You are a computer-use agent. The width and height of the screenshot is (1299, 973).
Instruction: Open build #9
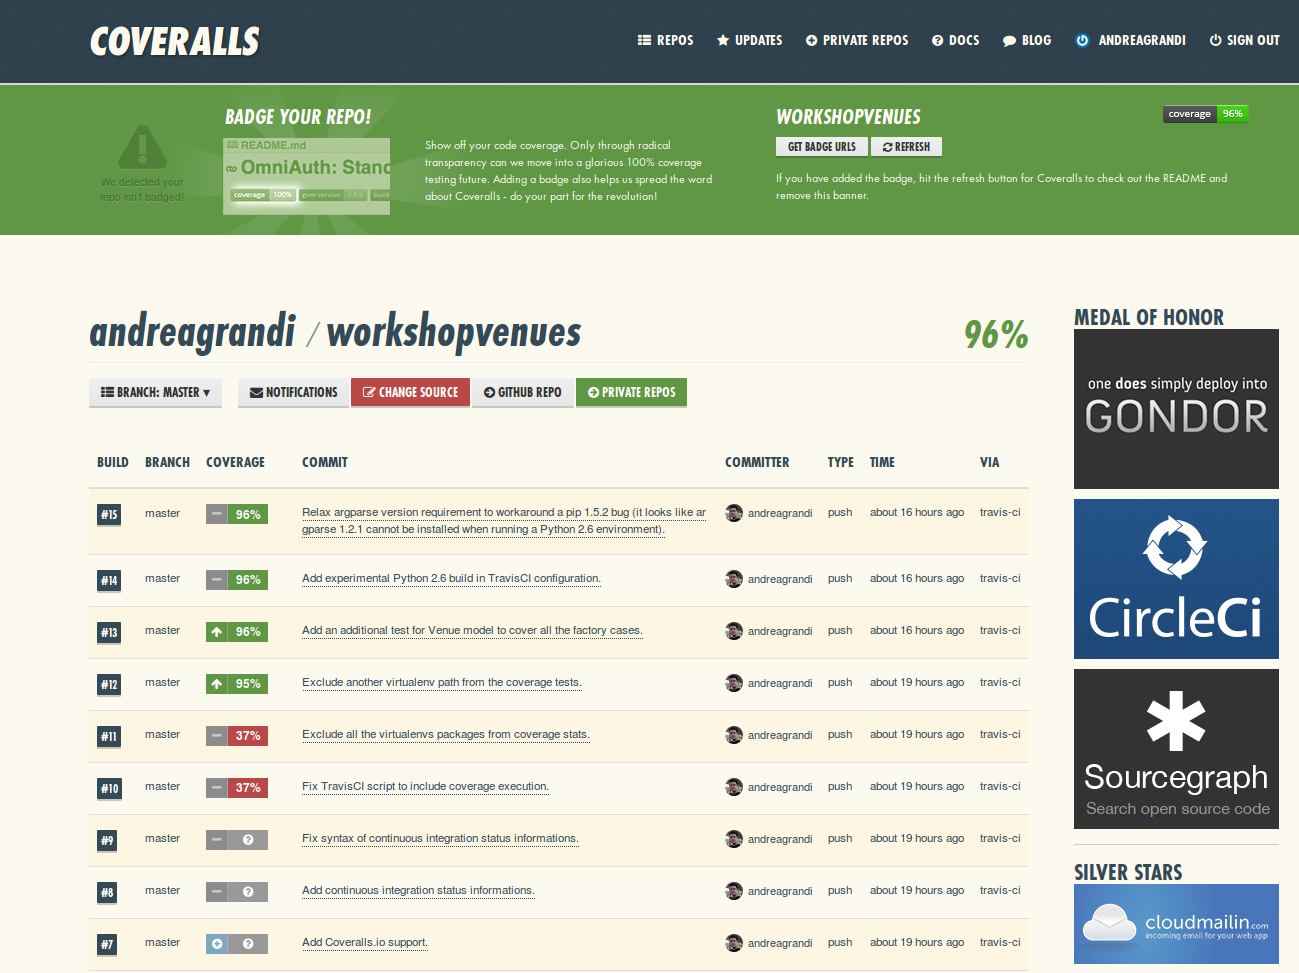tap(107, 840)
